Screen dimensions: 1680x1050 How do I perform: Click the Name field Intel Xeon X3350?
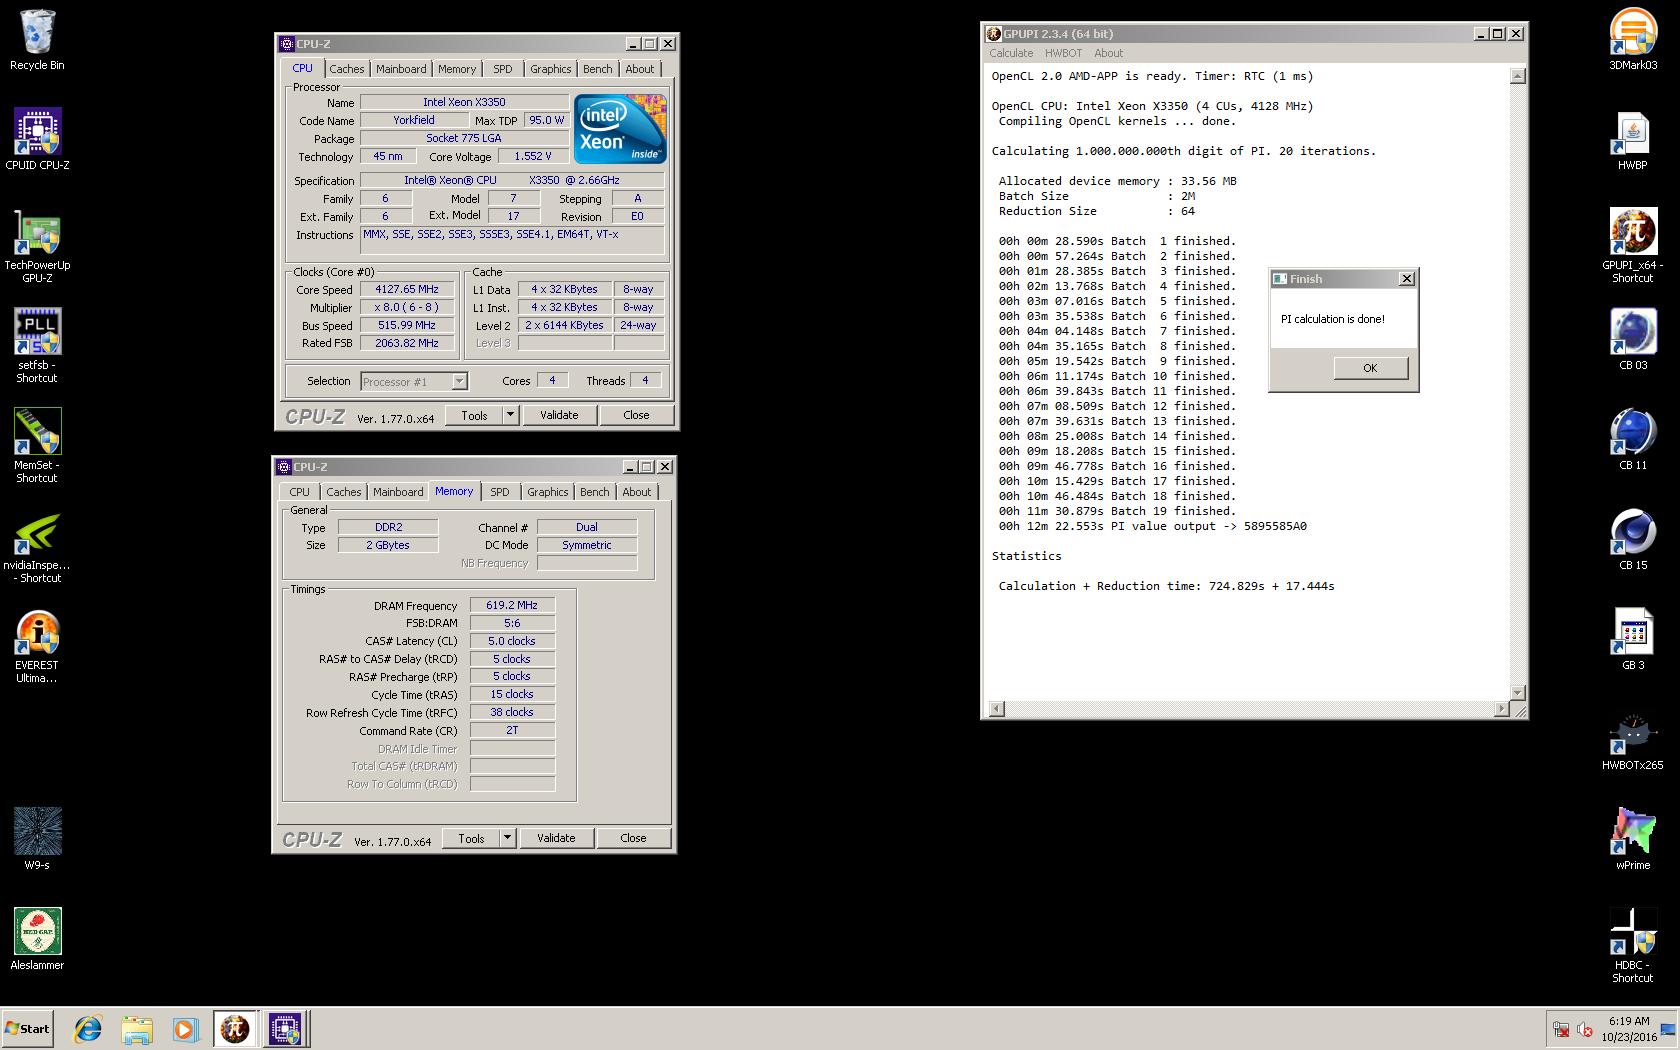[x=464, y=102]
